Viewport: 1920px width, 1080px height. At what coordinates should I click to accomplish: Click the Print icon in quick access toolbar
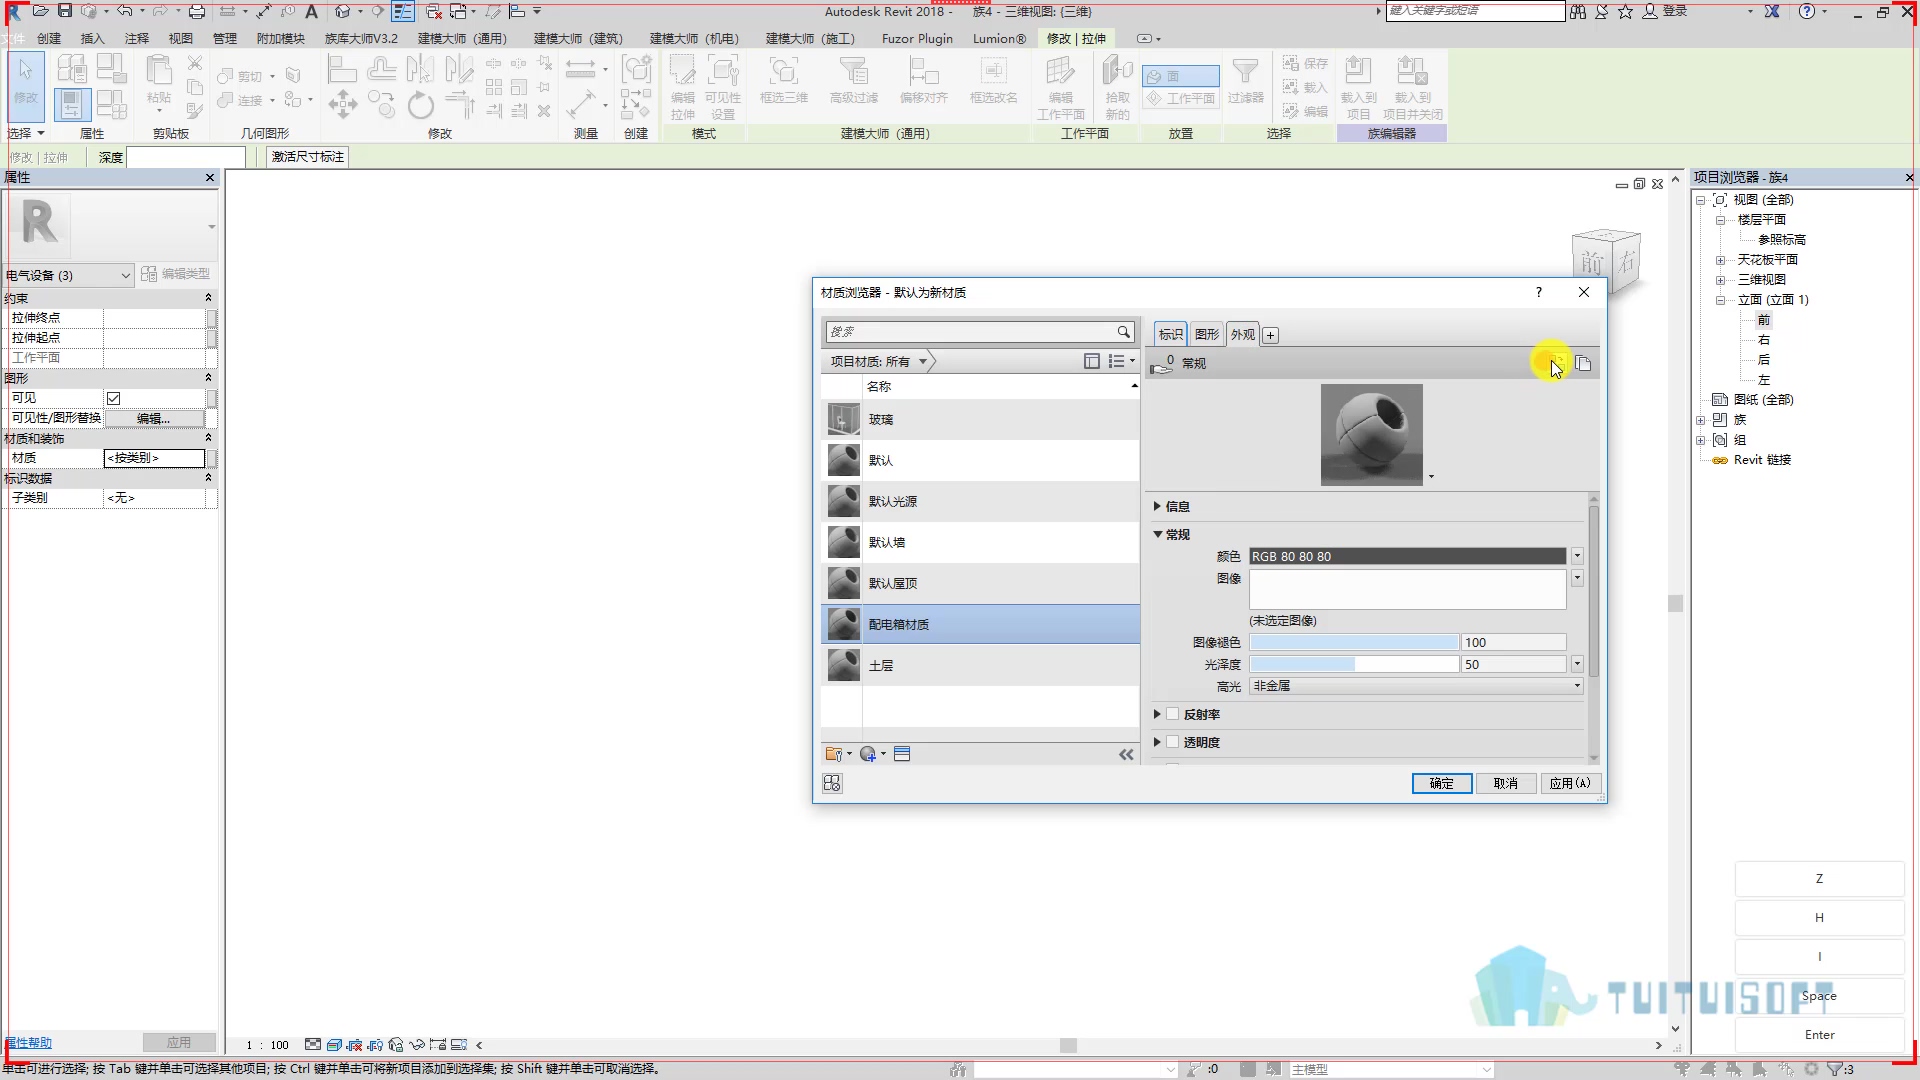click(x=197, y=11)
